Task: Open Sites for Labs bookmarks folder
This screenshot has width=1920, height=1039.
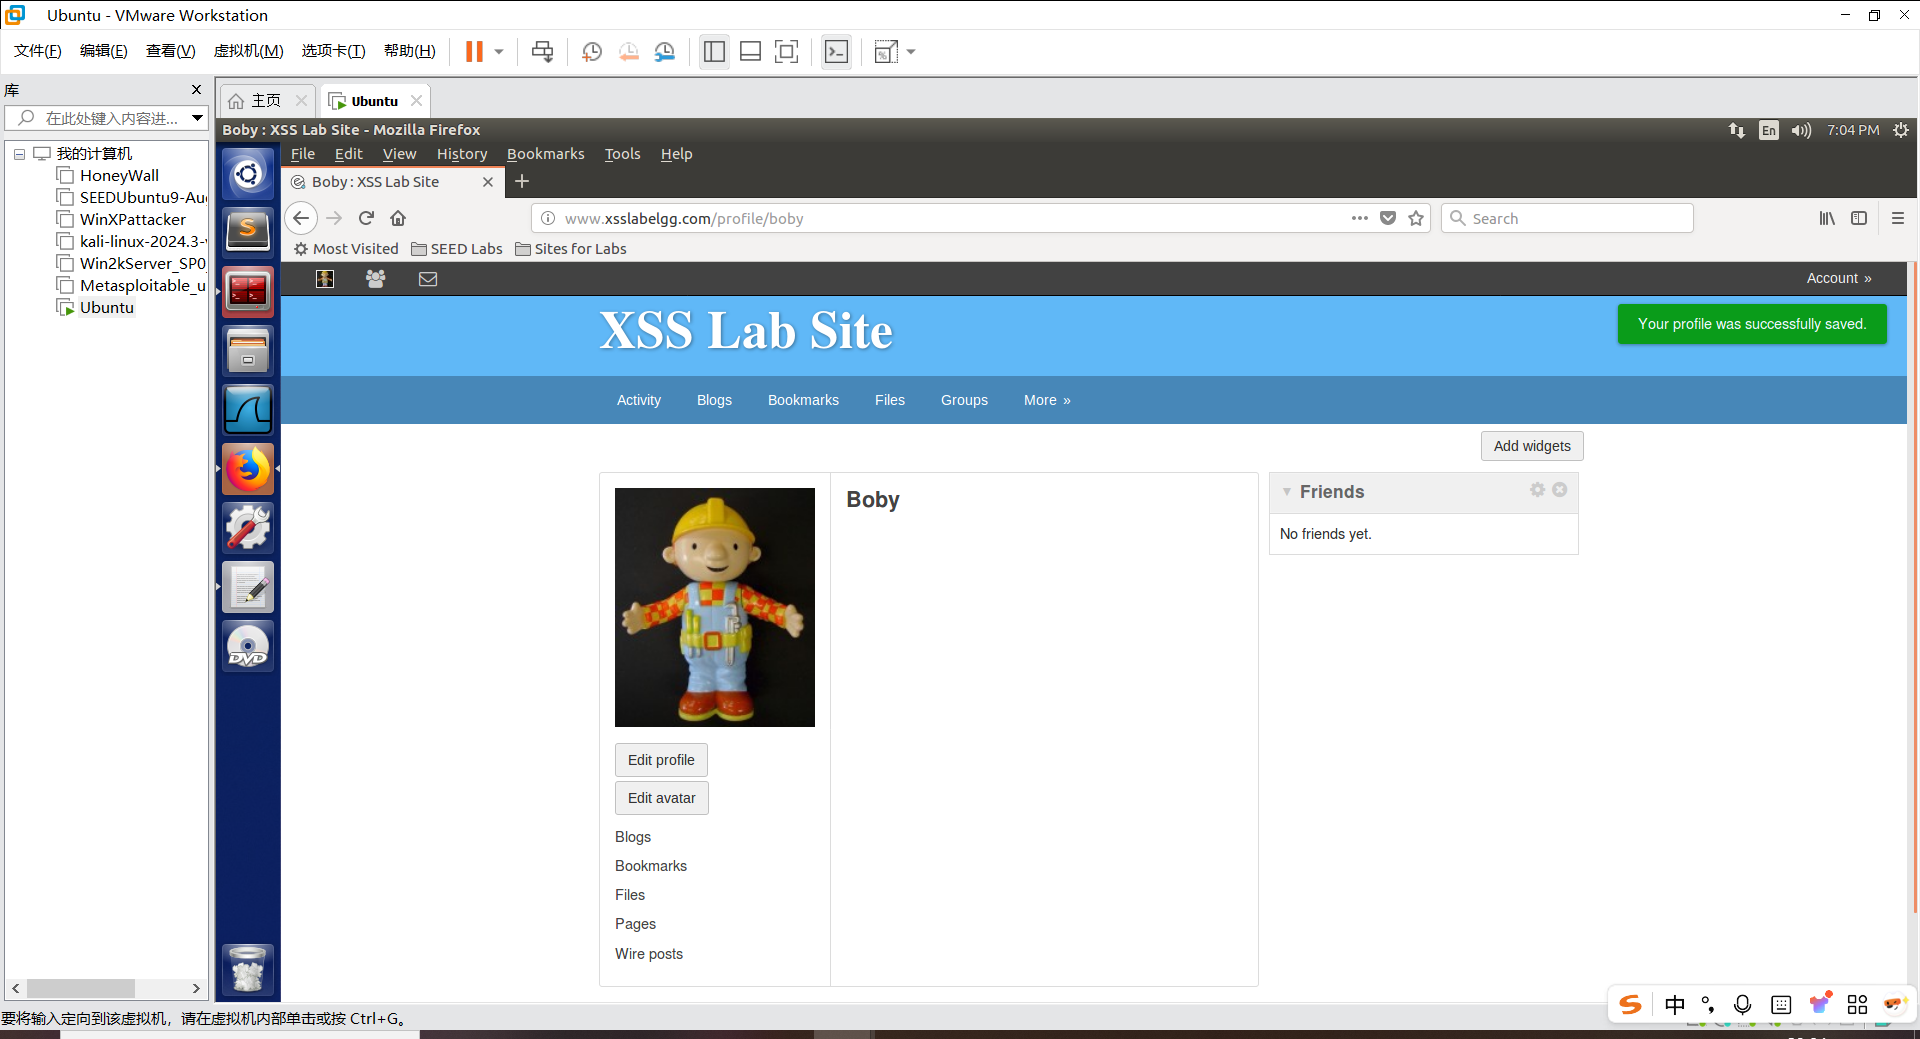Action: 571,249
